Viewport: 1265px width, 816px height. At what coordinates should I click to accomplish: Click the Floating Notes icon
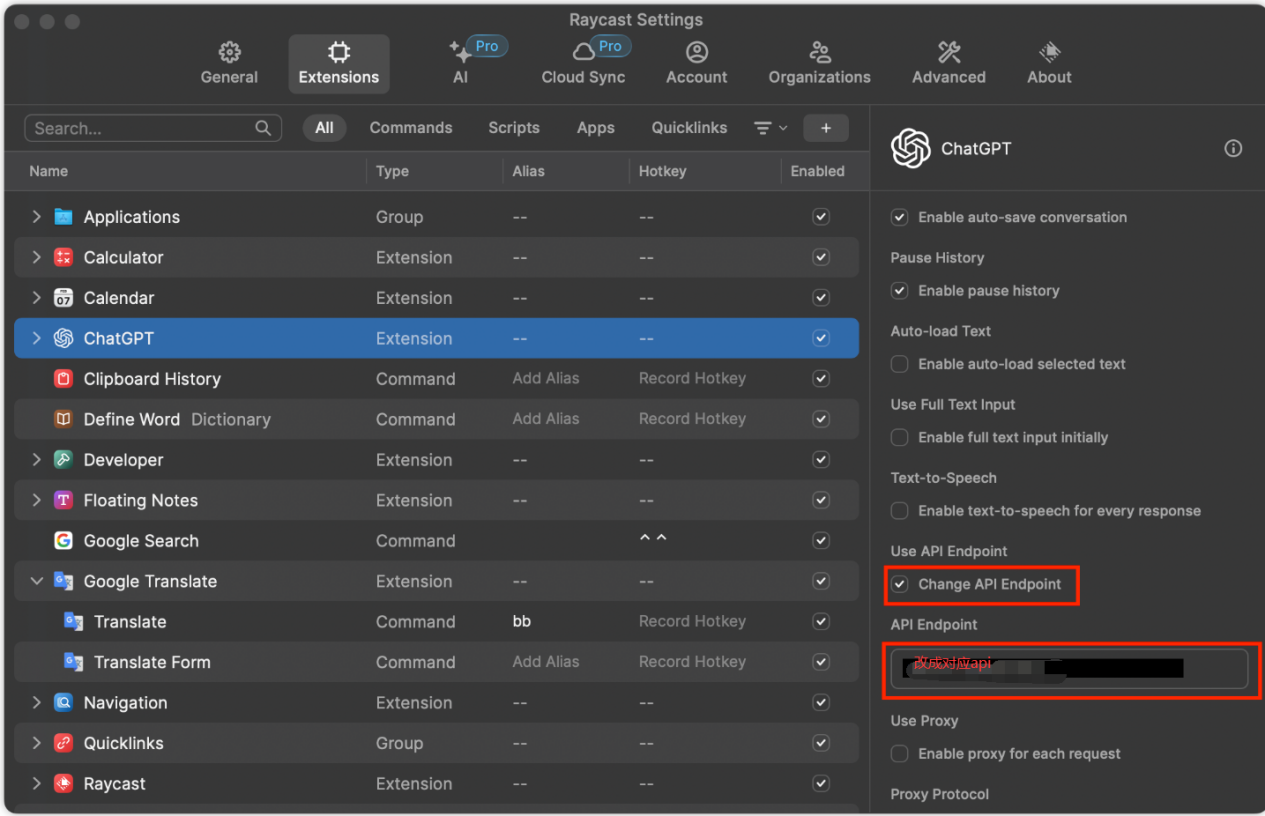click(64, 500)
